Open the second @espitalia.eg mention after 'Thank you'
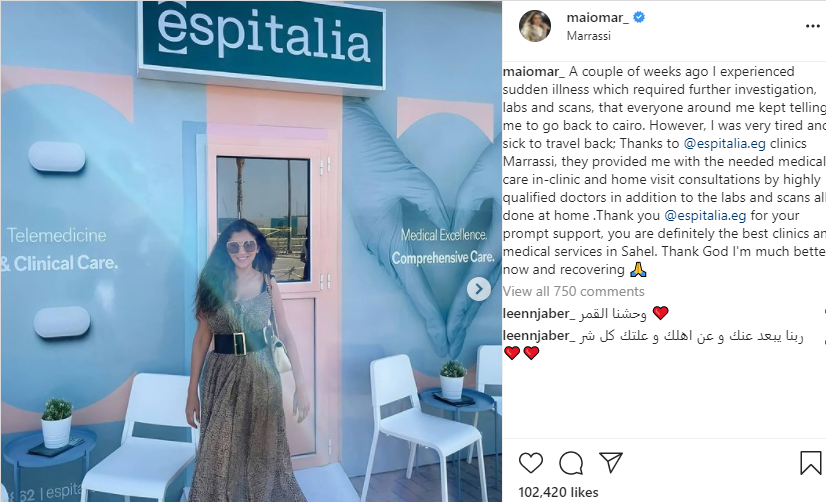Image resolution: width=826 pixels, height=502 pixels. tap(705, 215)
